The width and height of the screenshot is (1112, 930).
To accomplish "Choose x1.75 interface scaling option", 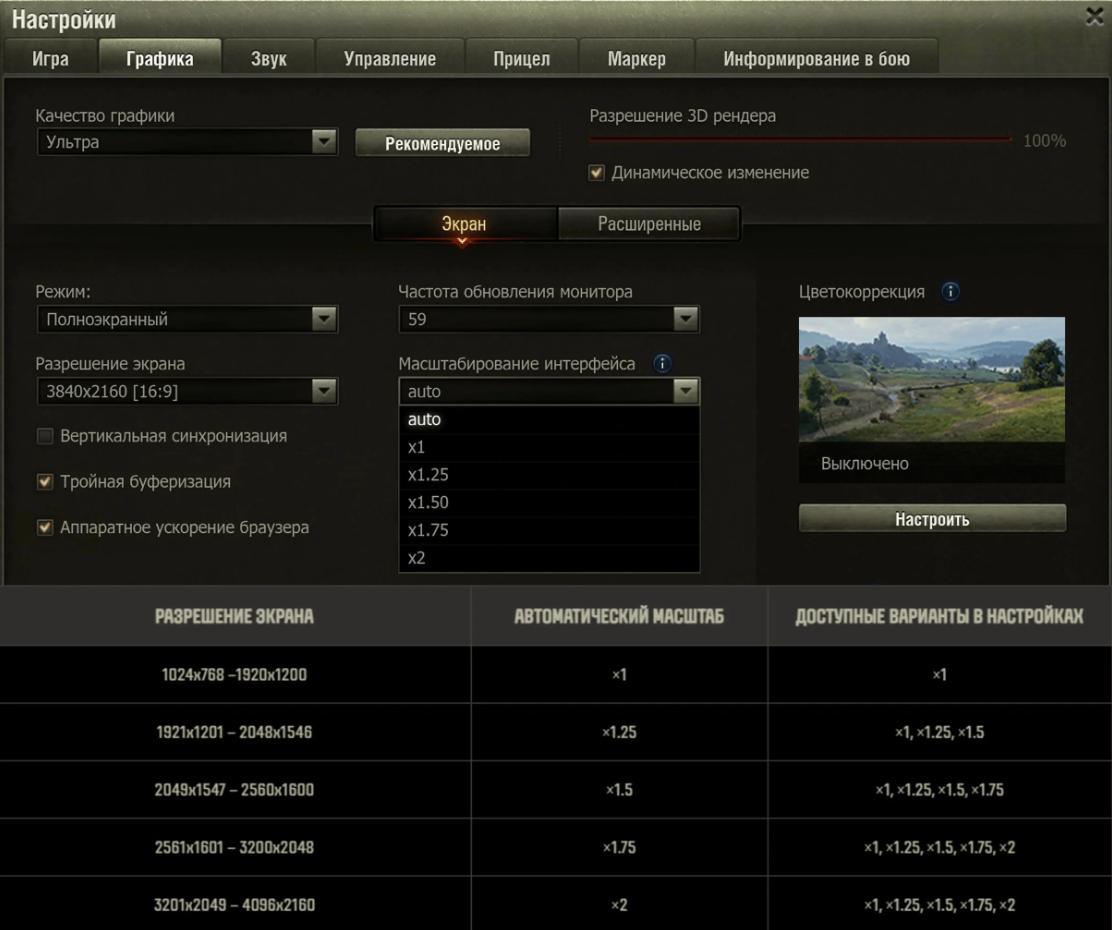I will pyautogui.click(x=549, y=530).
